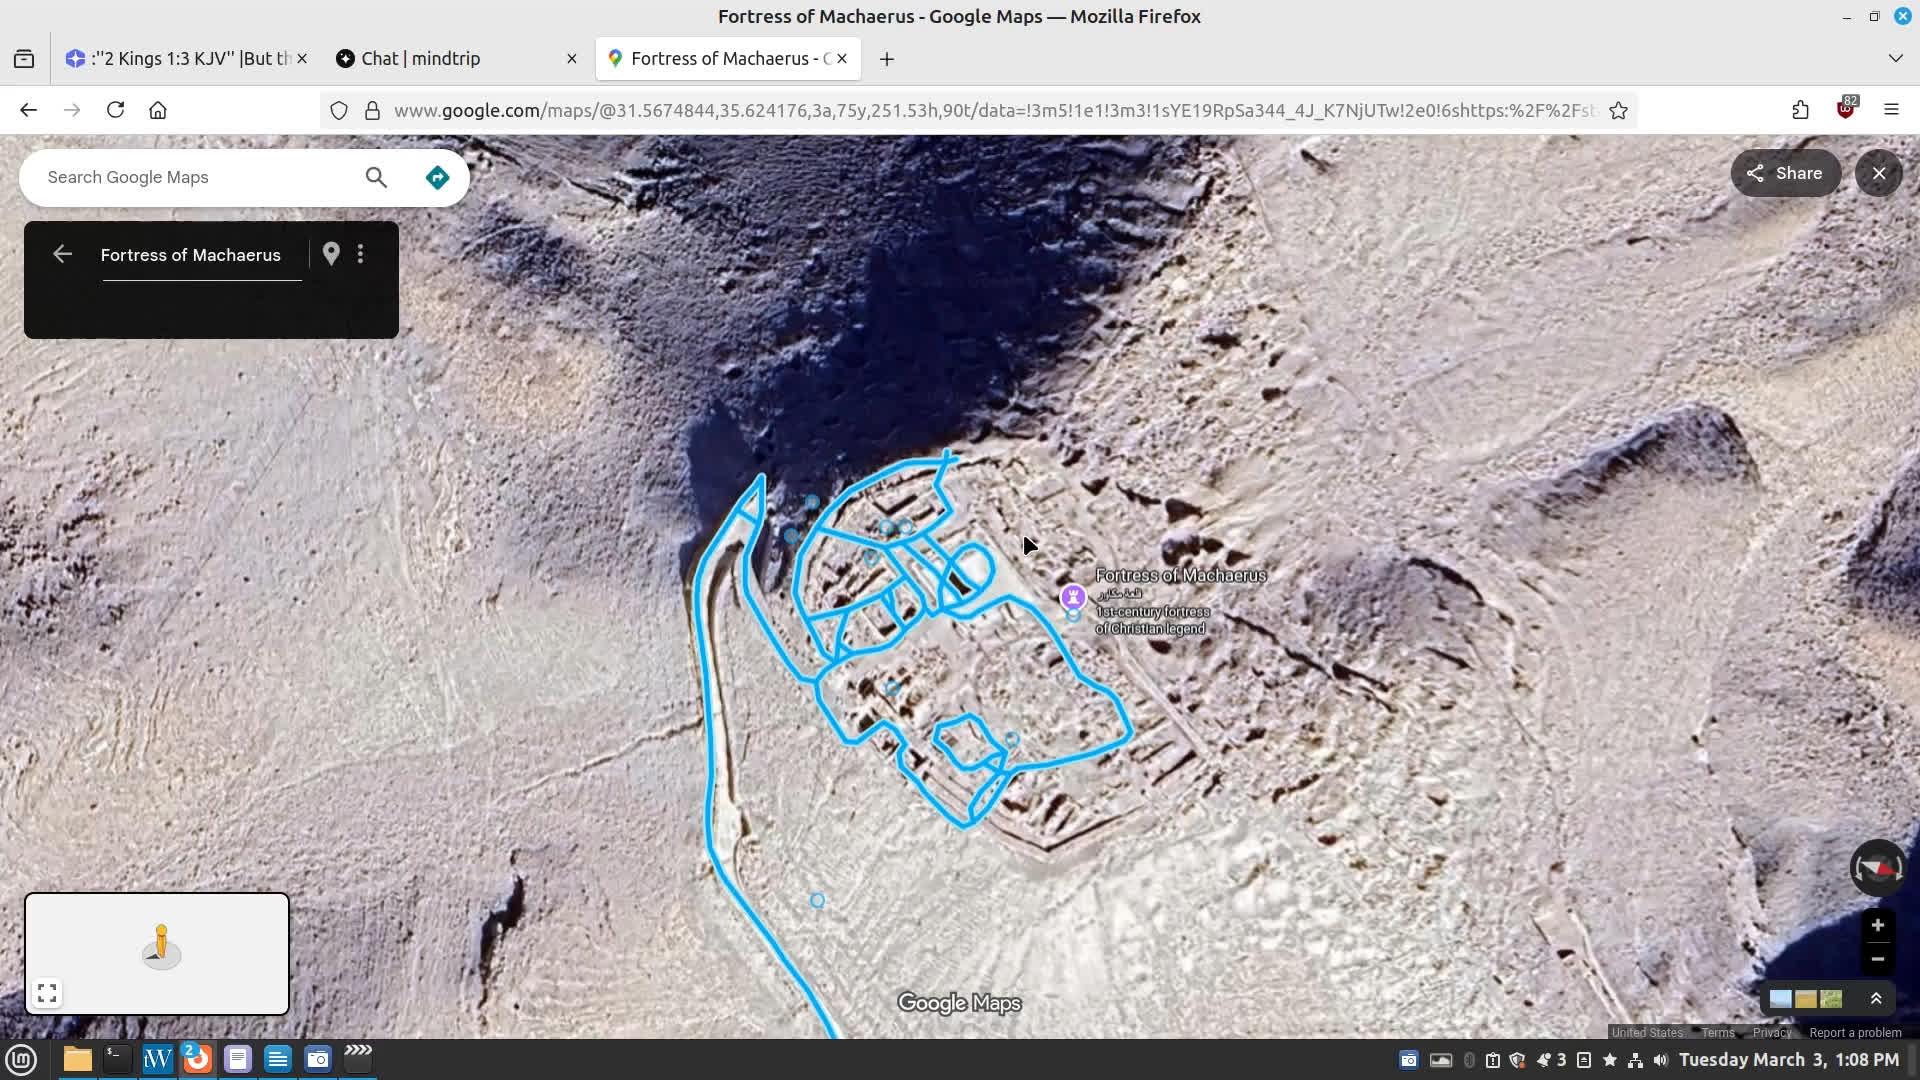The height and width of the screenshot is (1080, 1920).
Task: Click Report a problem link
Action: pos(1855,1033)
